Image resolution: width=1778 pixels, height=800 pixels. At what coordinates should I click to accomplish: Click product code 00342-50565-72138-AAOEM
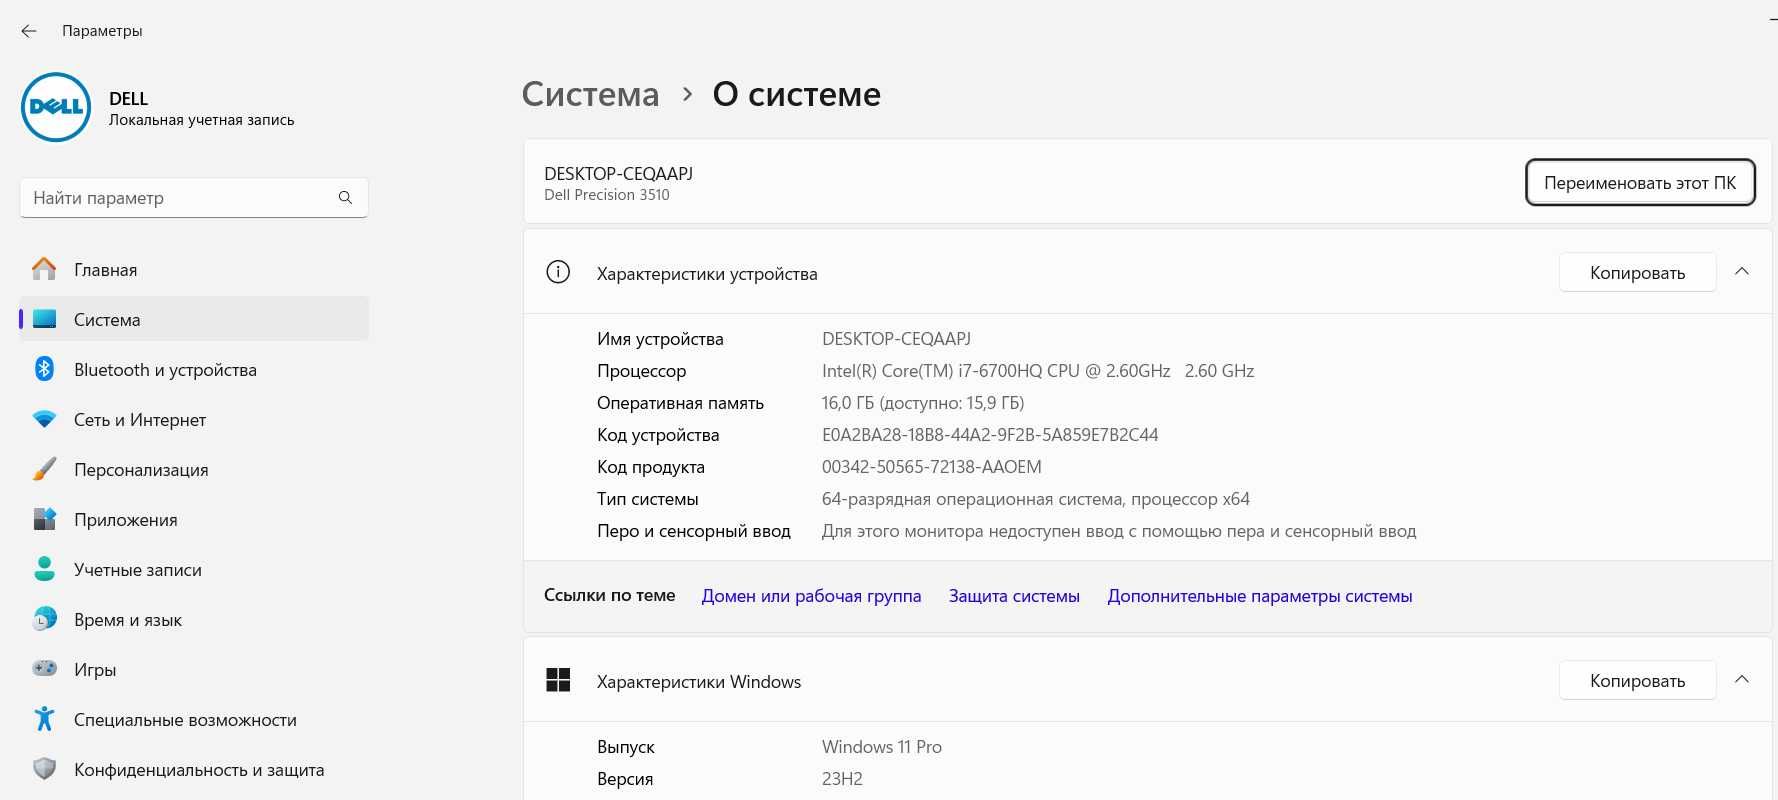click(932, 467)
